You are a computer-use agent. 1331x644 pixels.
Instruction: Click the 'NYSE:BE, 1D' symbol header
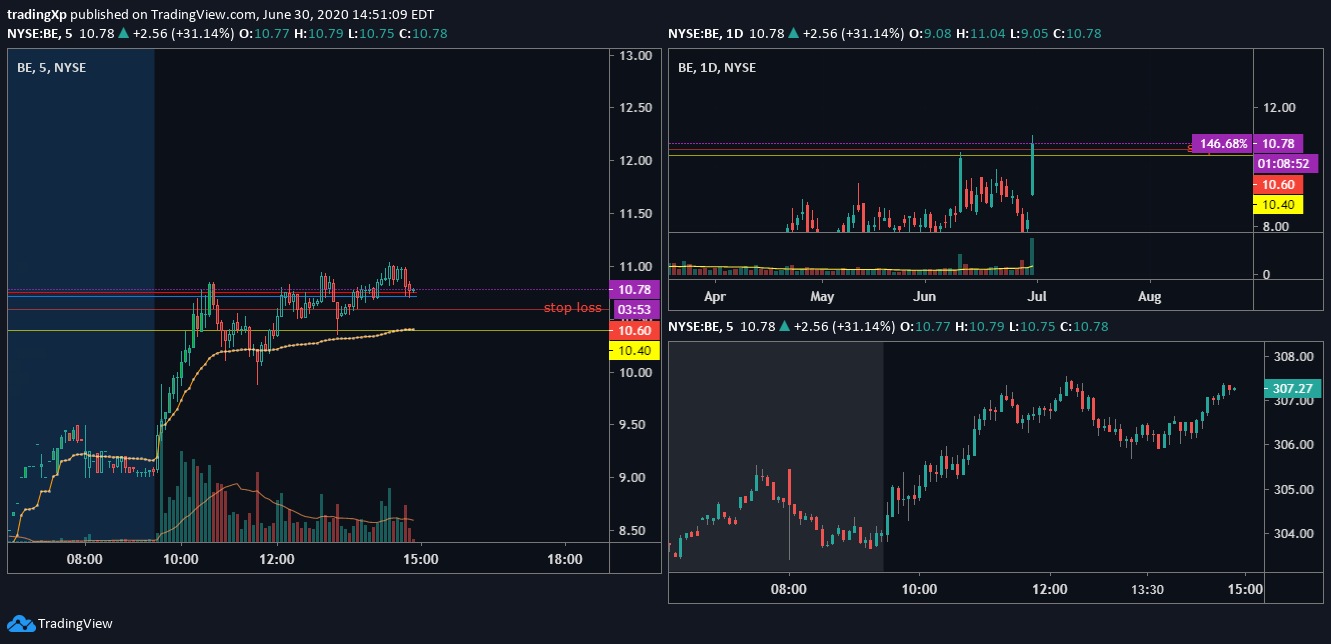tap(705, 34)
